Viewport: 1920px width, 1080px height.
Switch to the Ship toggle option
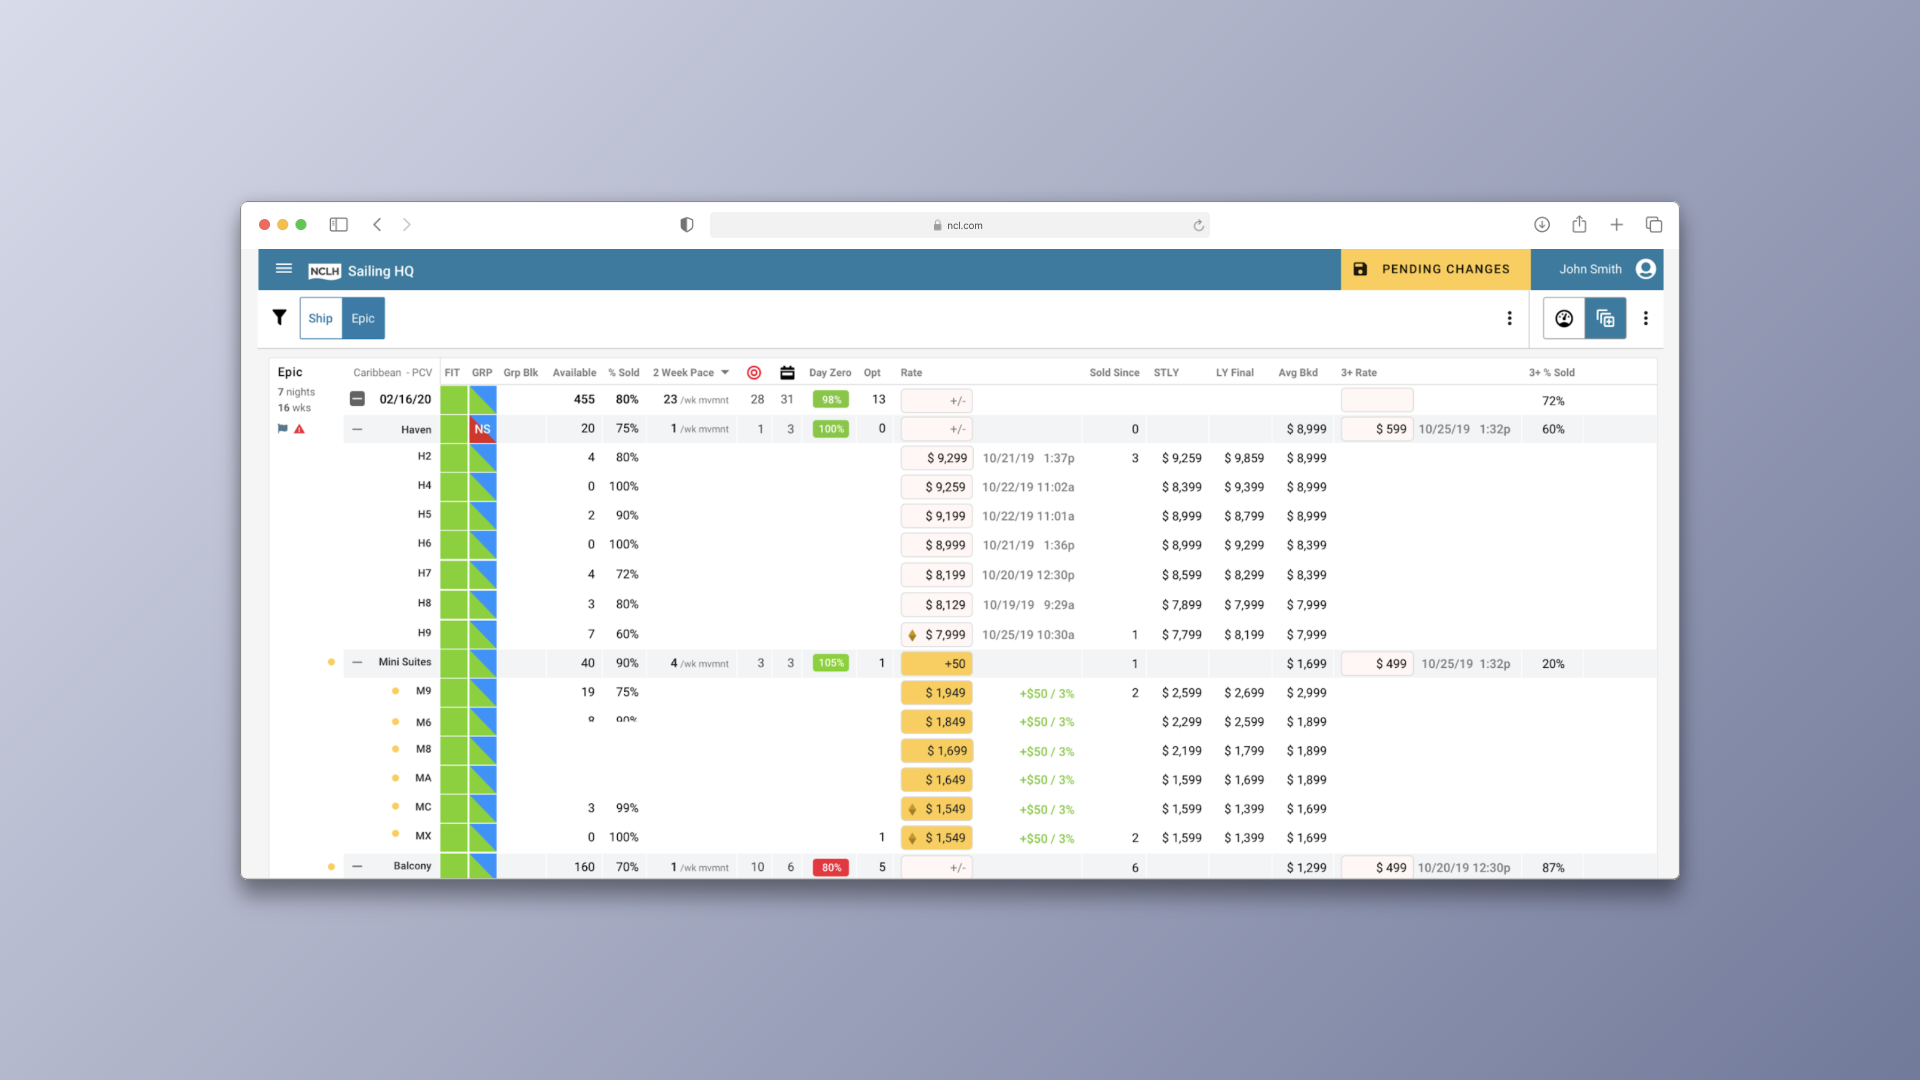coord(320,318)
